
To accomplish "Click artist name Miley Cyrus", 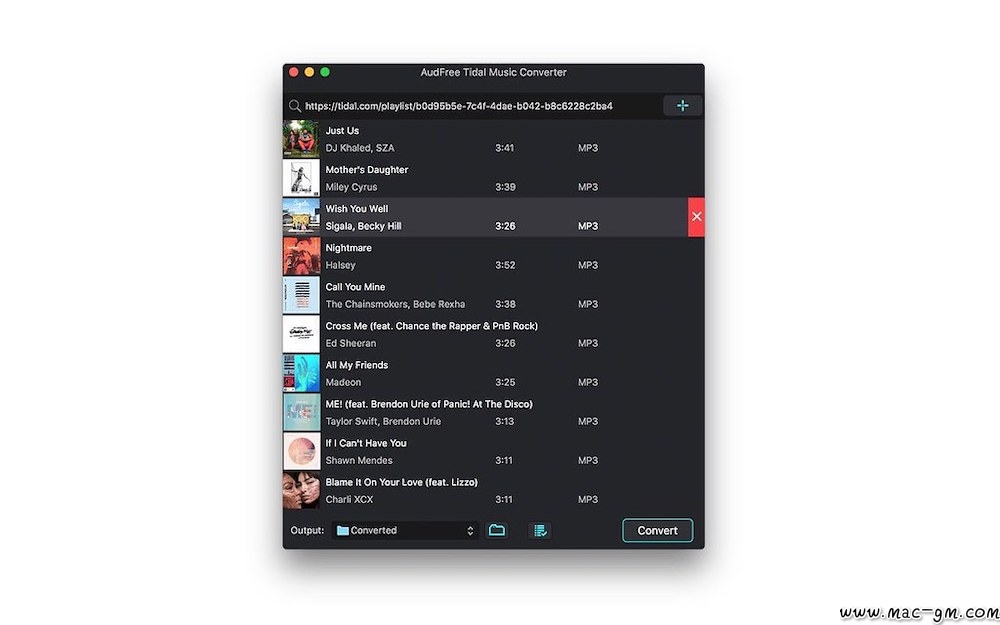I will click(x=351, y=187).
